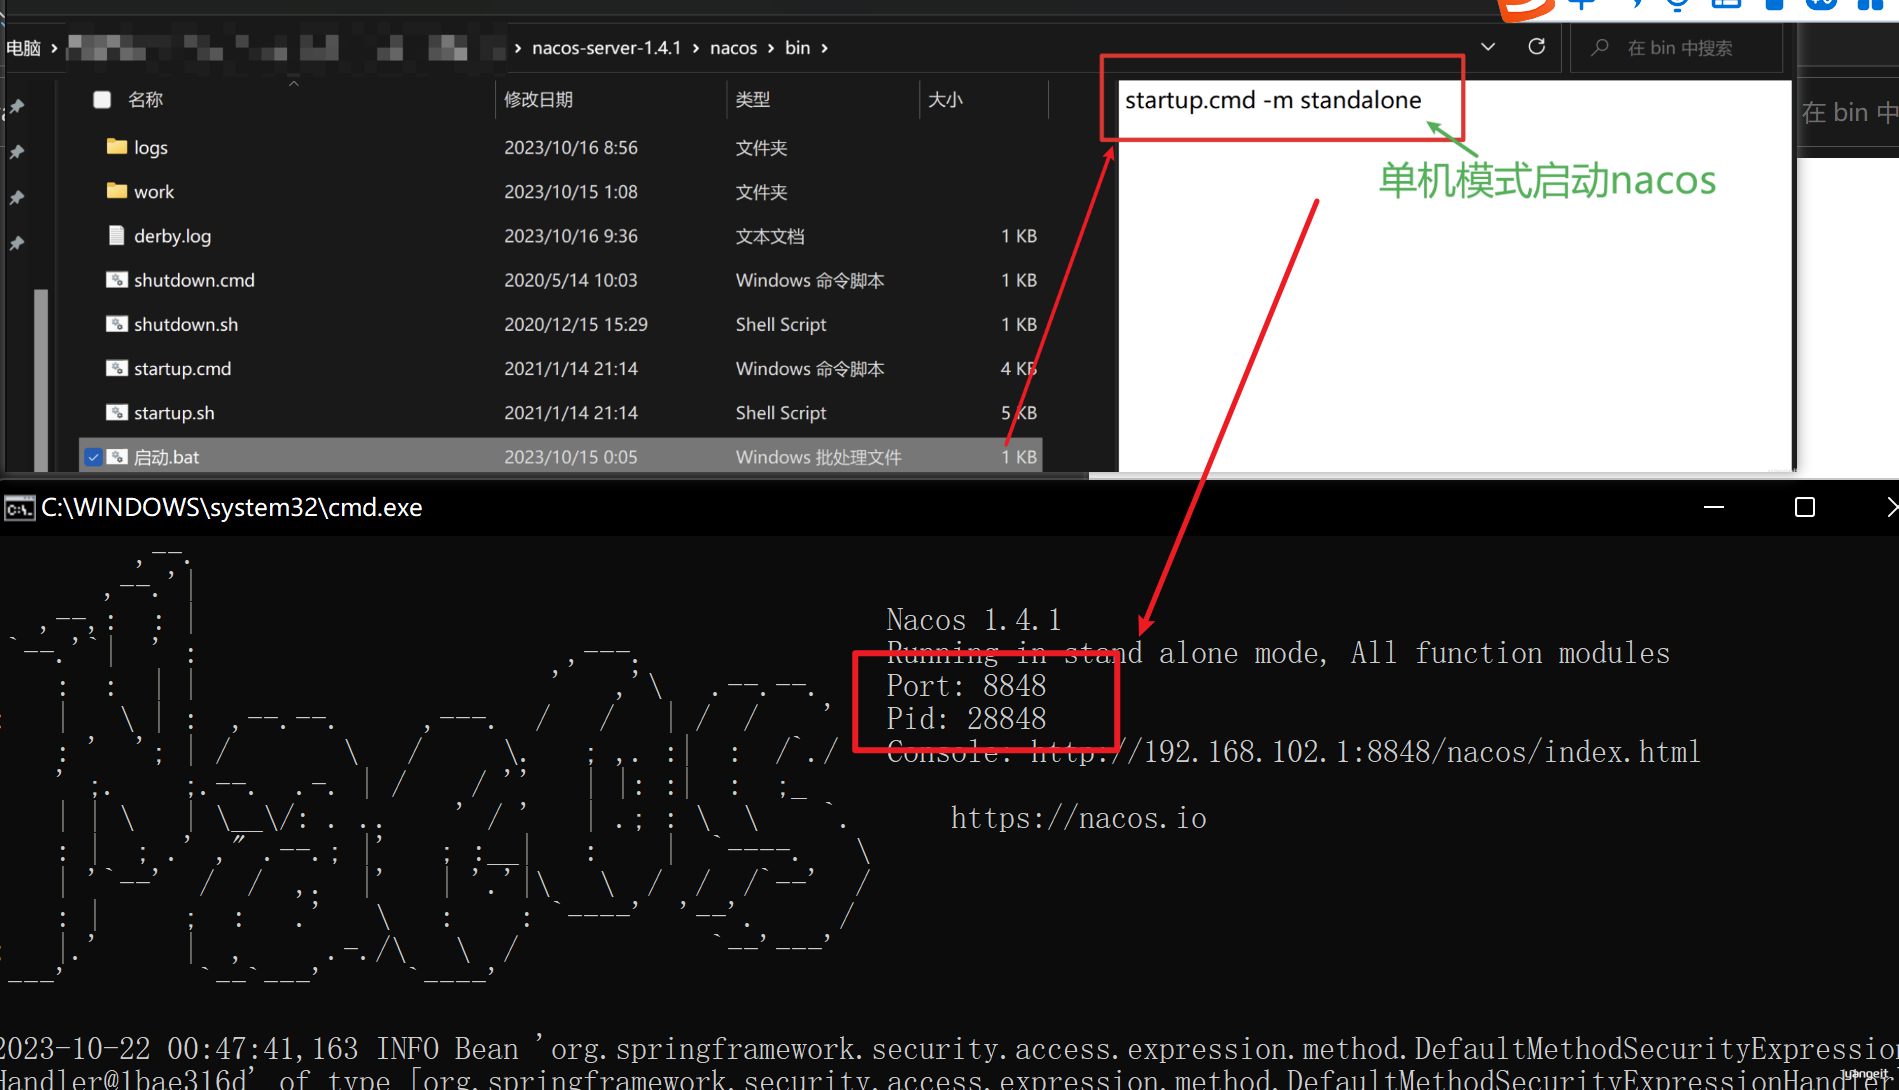Expand the chevron after bin in path

pyautogui.click(x=824, y=48)
